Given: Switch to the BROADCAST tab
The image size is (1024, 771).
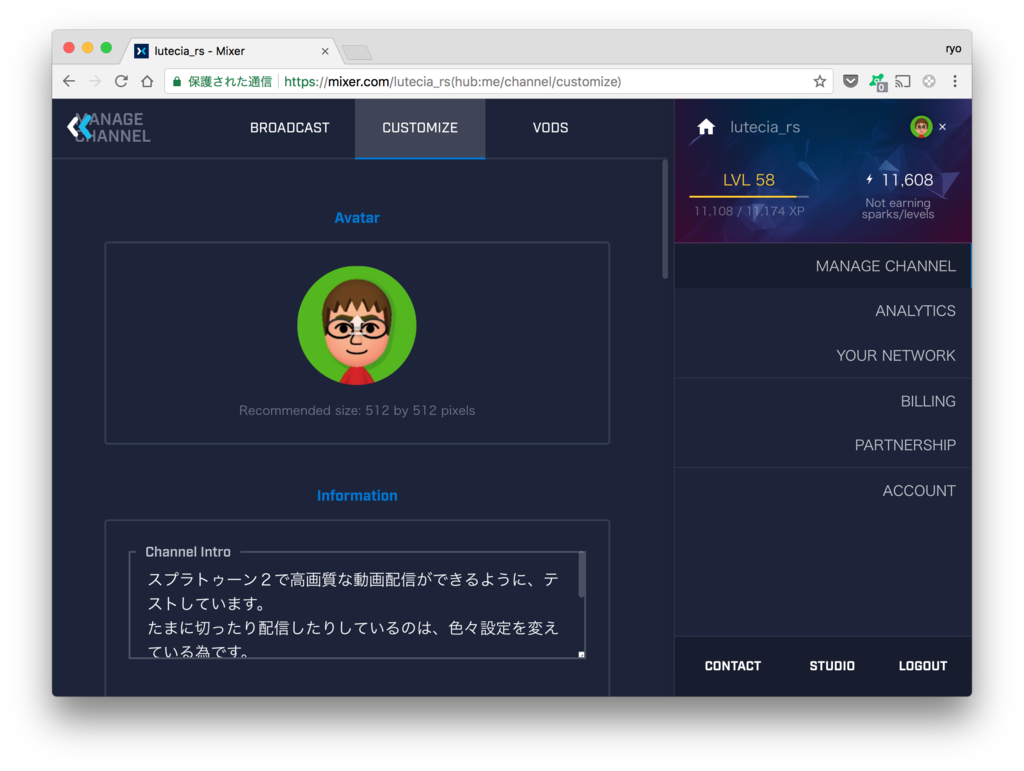Looking at the screenshot, I should tap(289, 128).
